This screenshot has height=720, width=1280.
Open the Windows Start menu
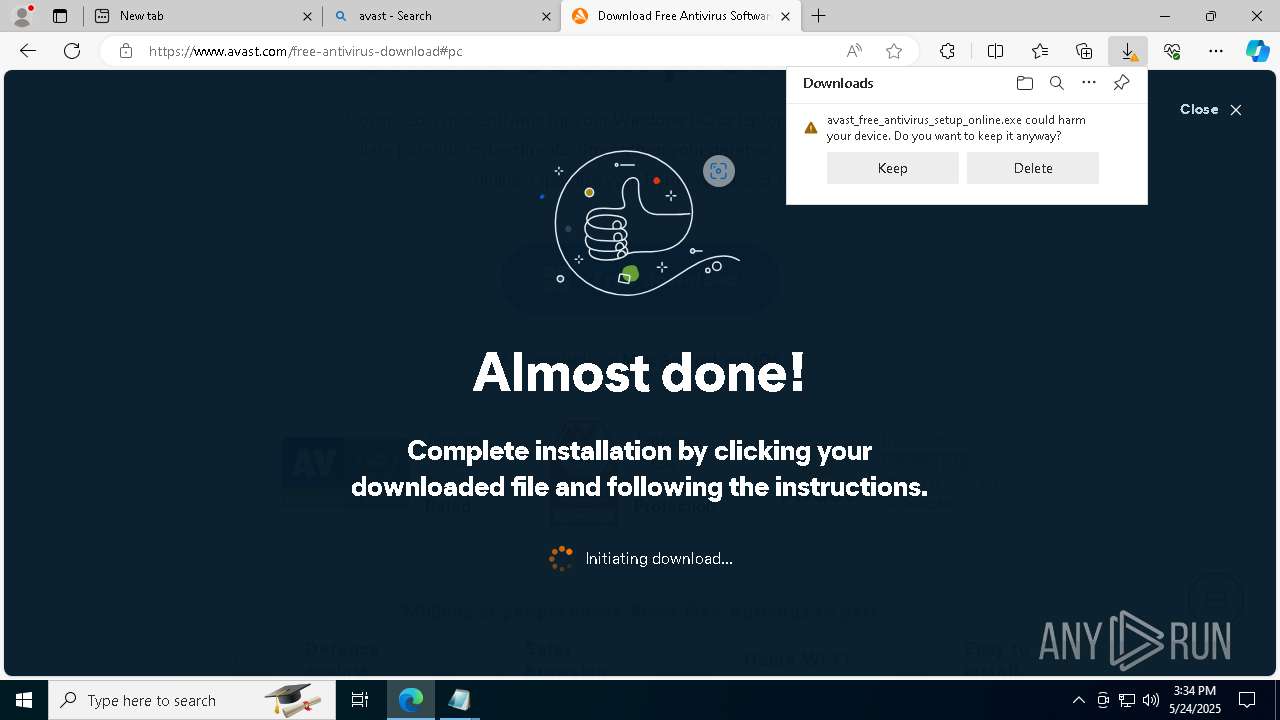24,700
